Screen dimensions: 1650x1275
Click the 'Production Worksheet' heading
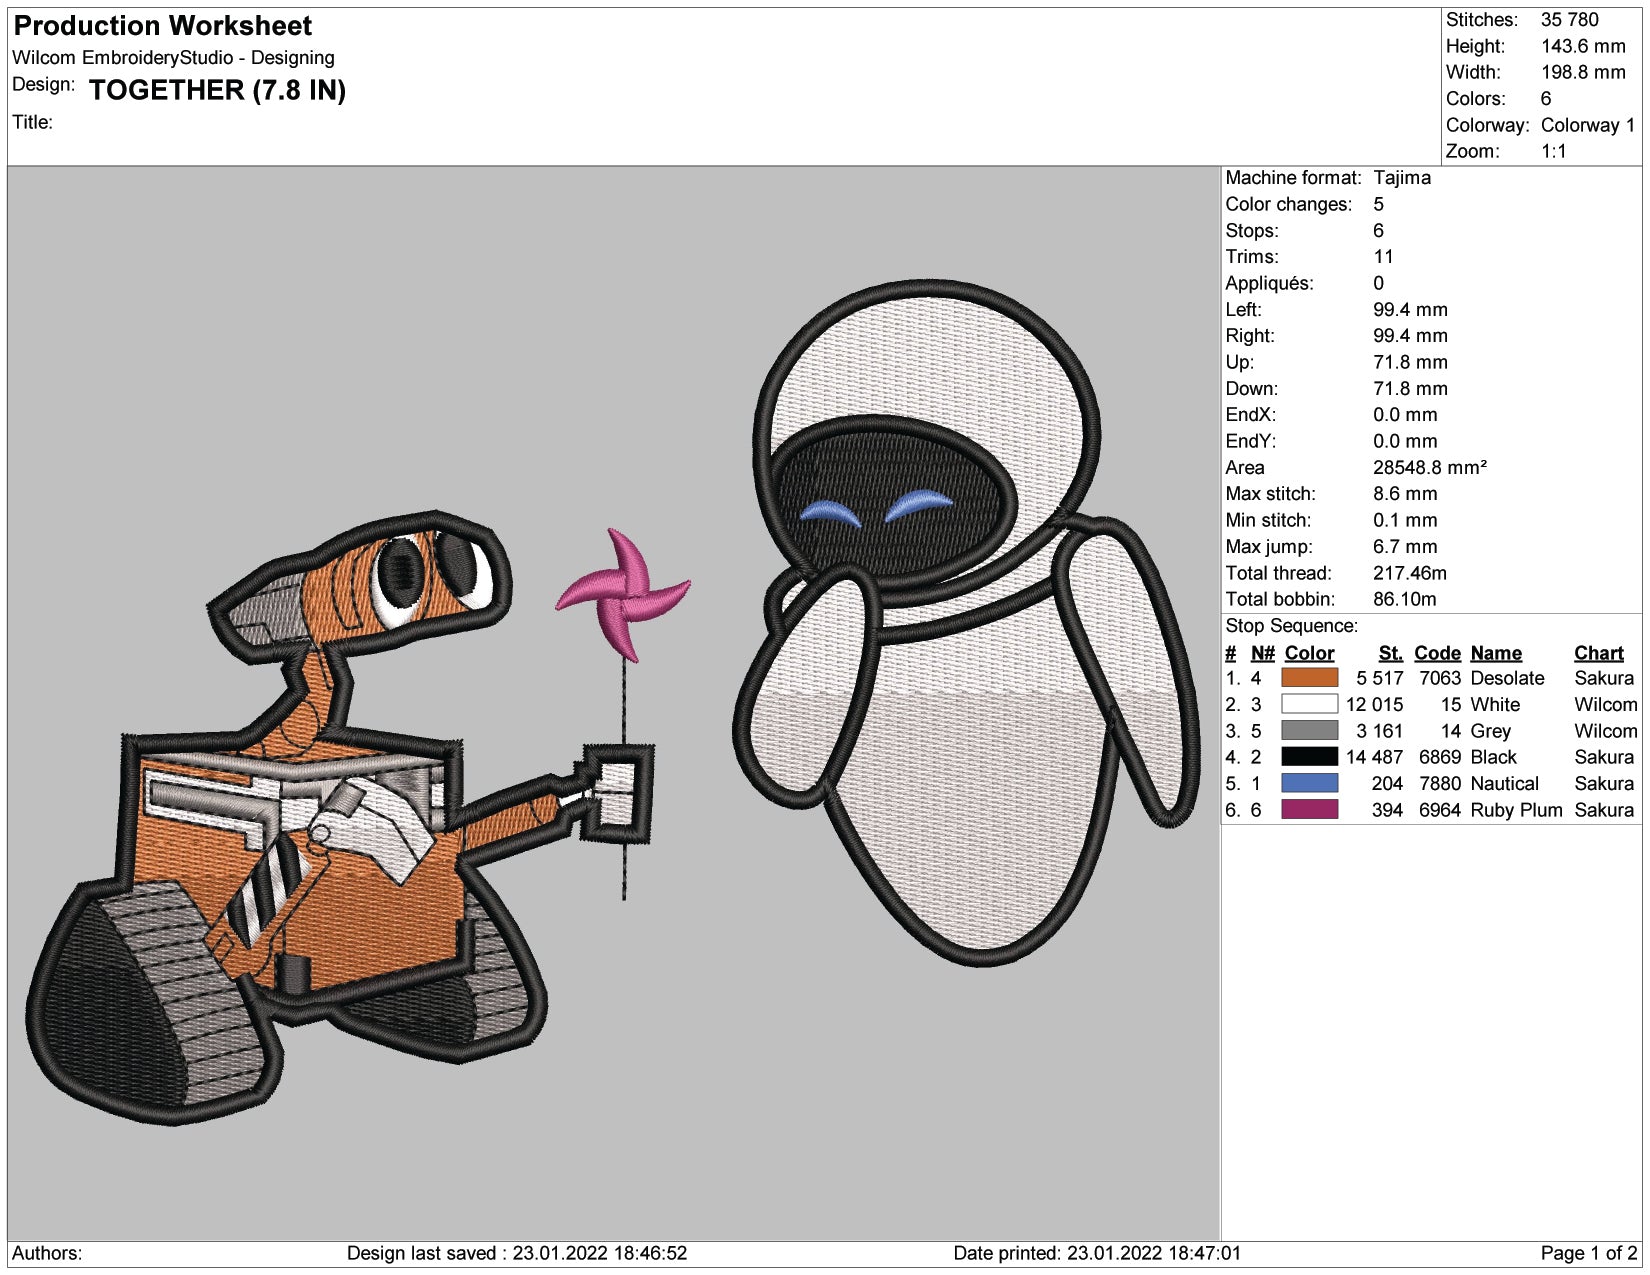pyautogui.click(x=163, y=26)
